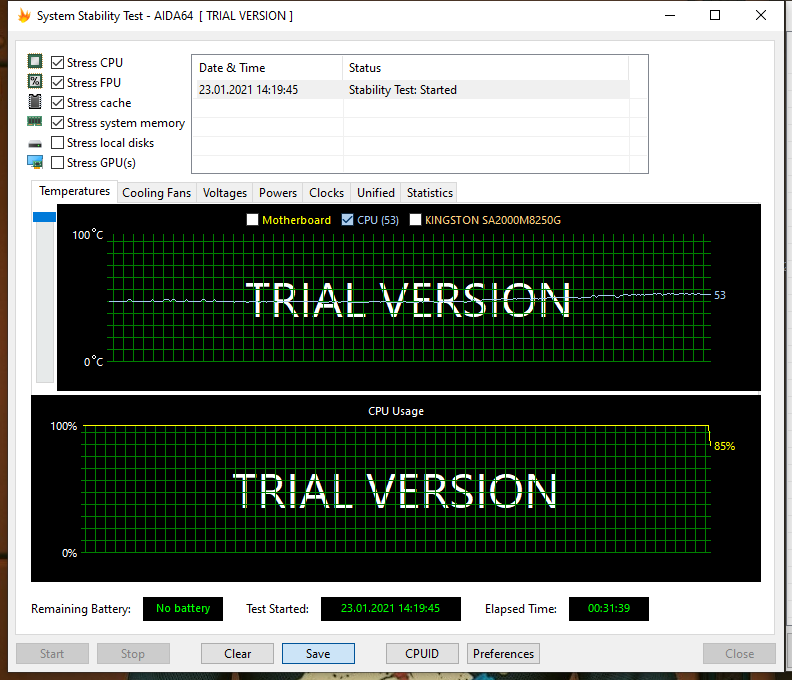Close the AIDA64 window with X
The width and height of the screenshot is (792, 680).
[761, 15]
